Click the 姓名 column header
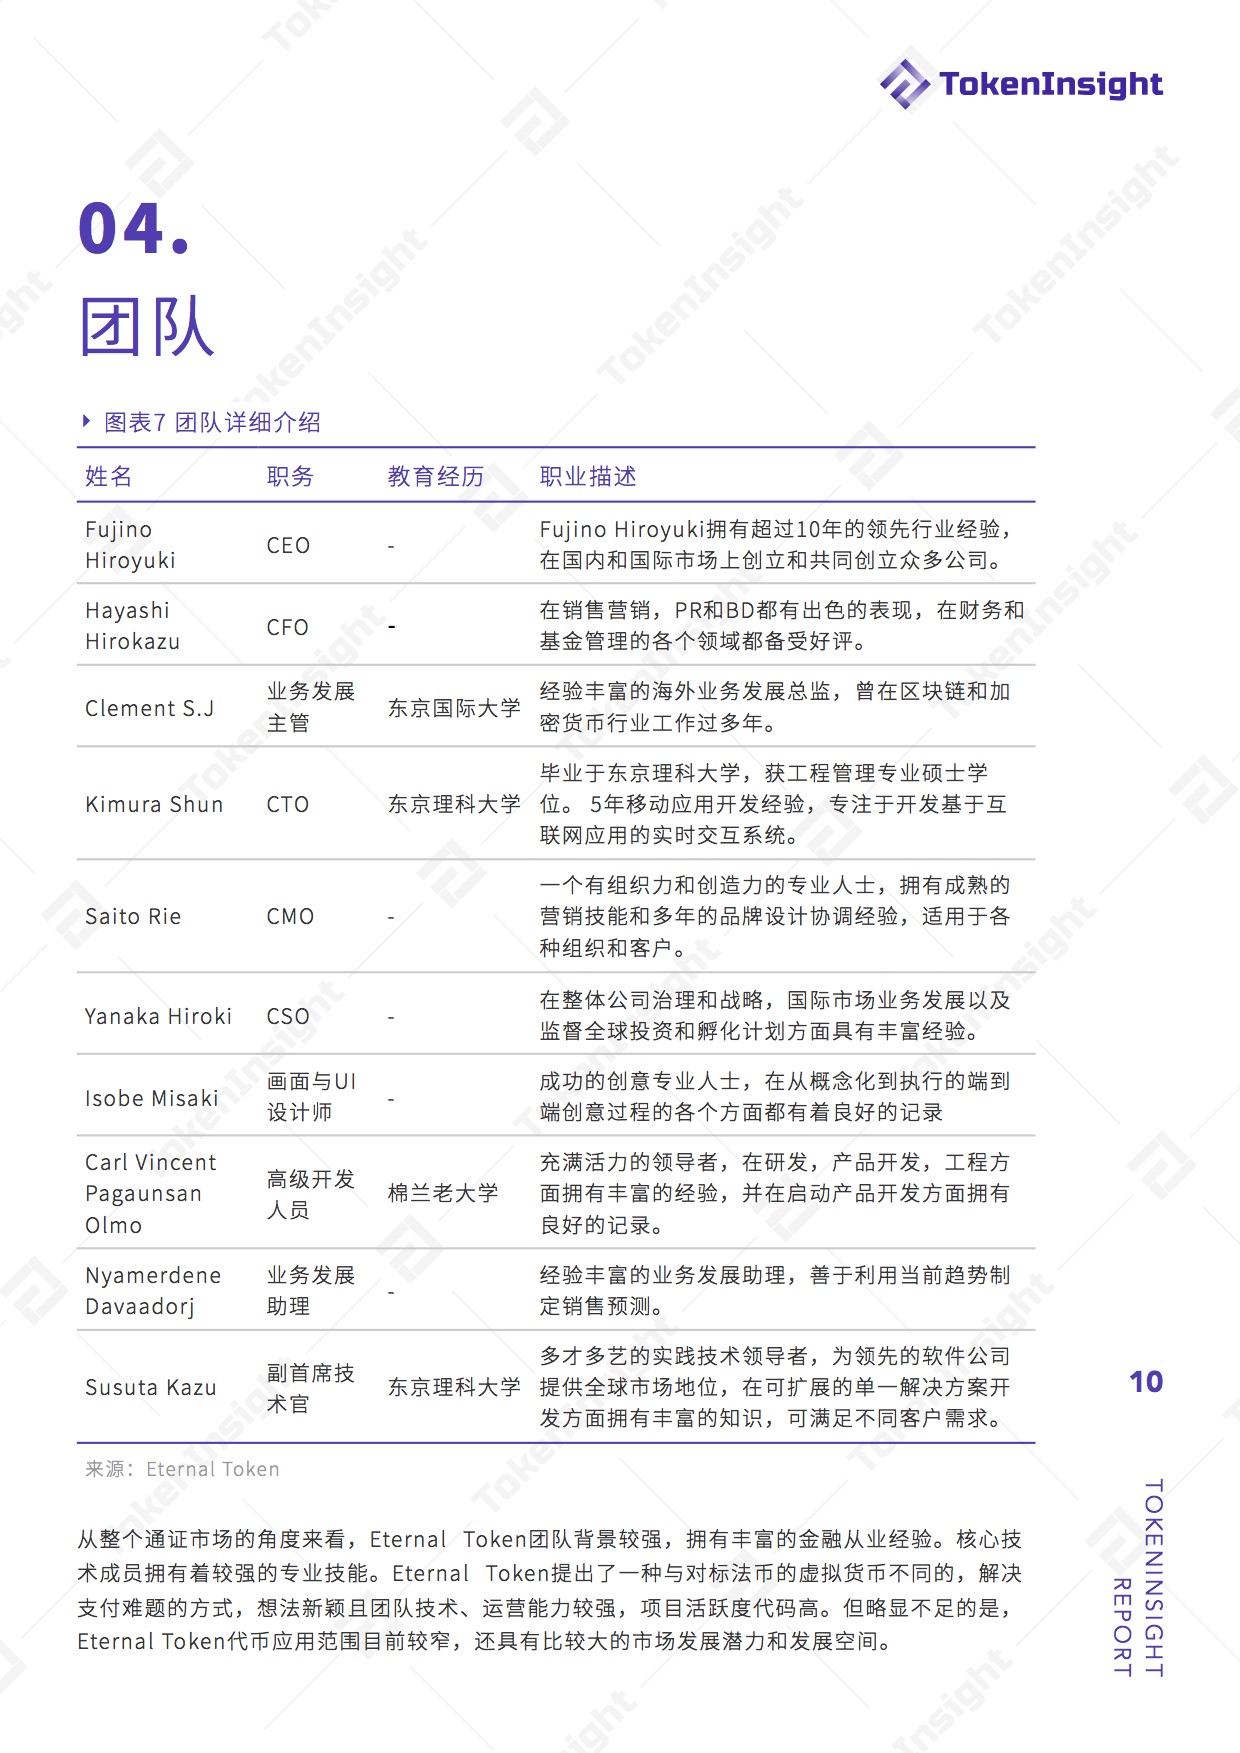 [x=109, y=476]
